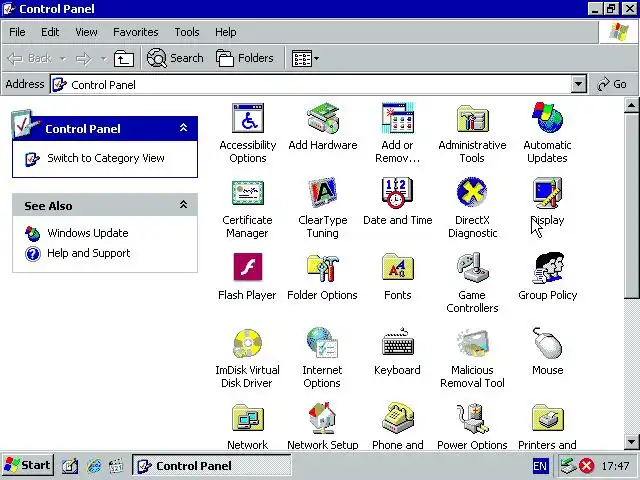Expand the Forward history dropdown arrow
Viewport: 640px width, 480px height.
click(x=104, y=59)
